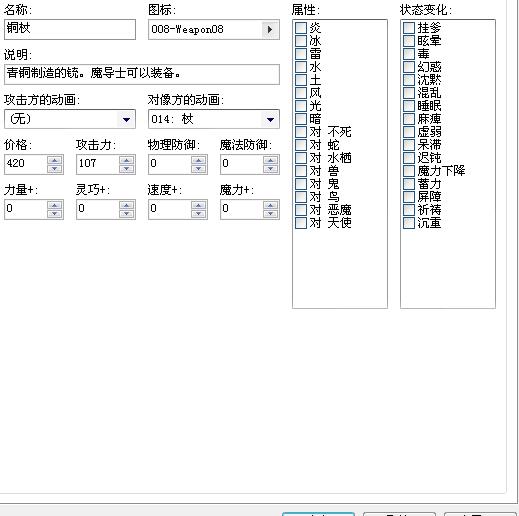Check the 风 attribute checkbox
The image size is (519, 516).
coord(301,93)
